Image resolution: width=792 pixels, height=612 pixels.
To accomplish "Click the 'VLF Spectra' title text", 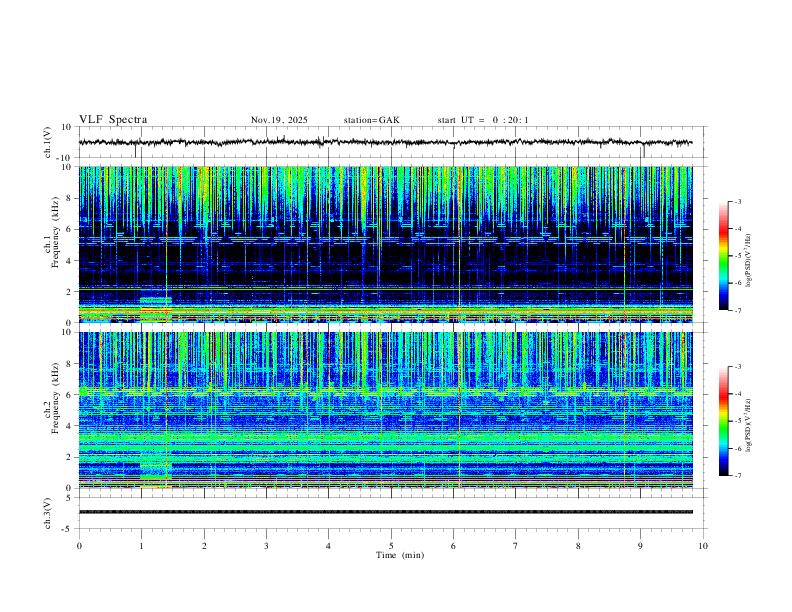I will pos(113,120).
